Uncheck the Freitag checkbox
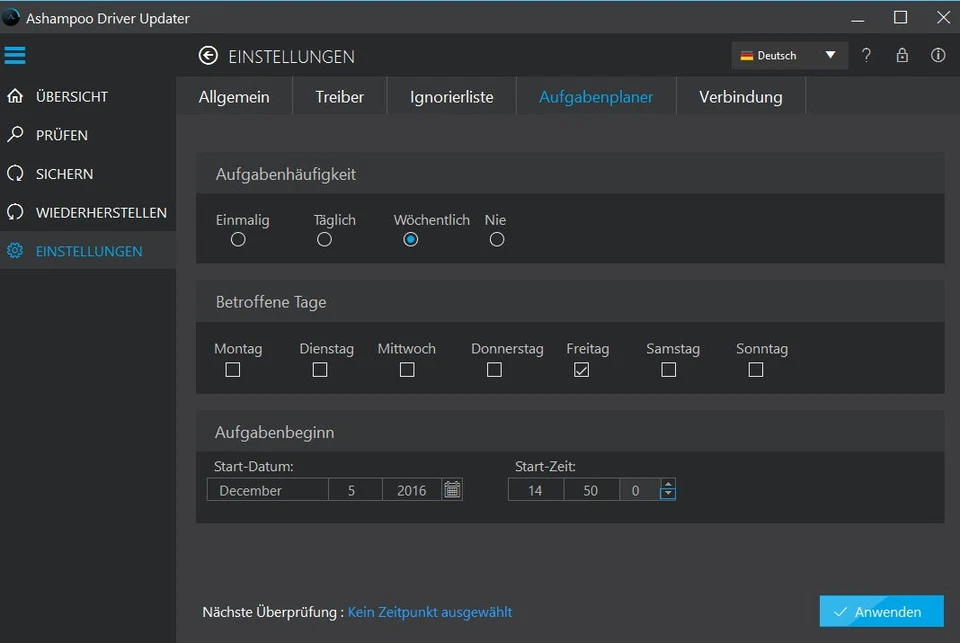This screenshot has width=960, height=643. coord(582,370)
